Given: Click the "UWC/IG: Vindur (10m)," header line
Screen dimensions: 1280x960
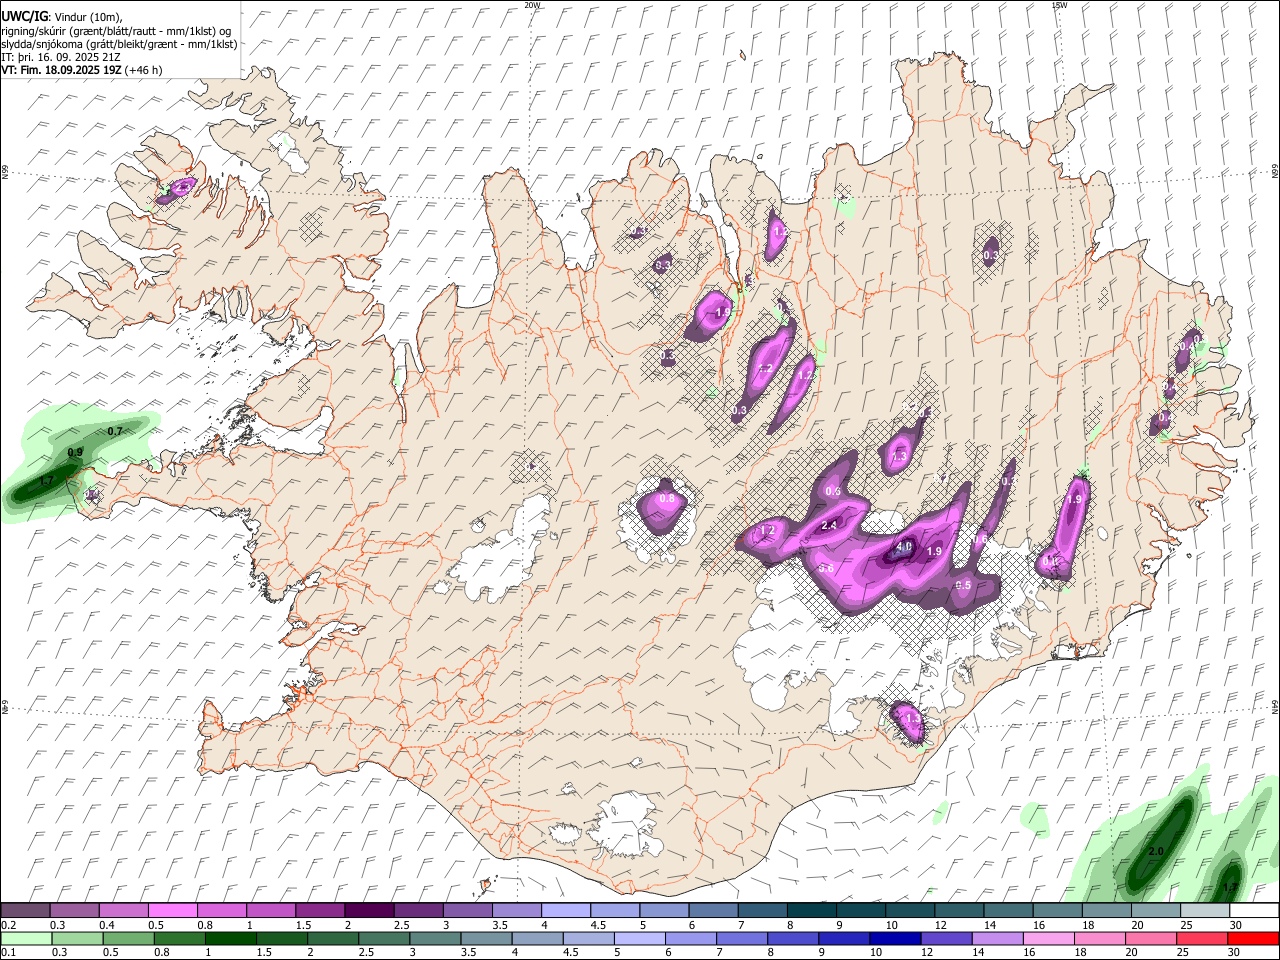Looking at the screenshot, I should click(x=62, y=17).
